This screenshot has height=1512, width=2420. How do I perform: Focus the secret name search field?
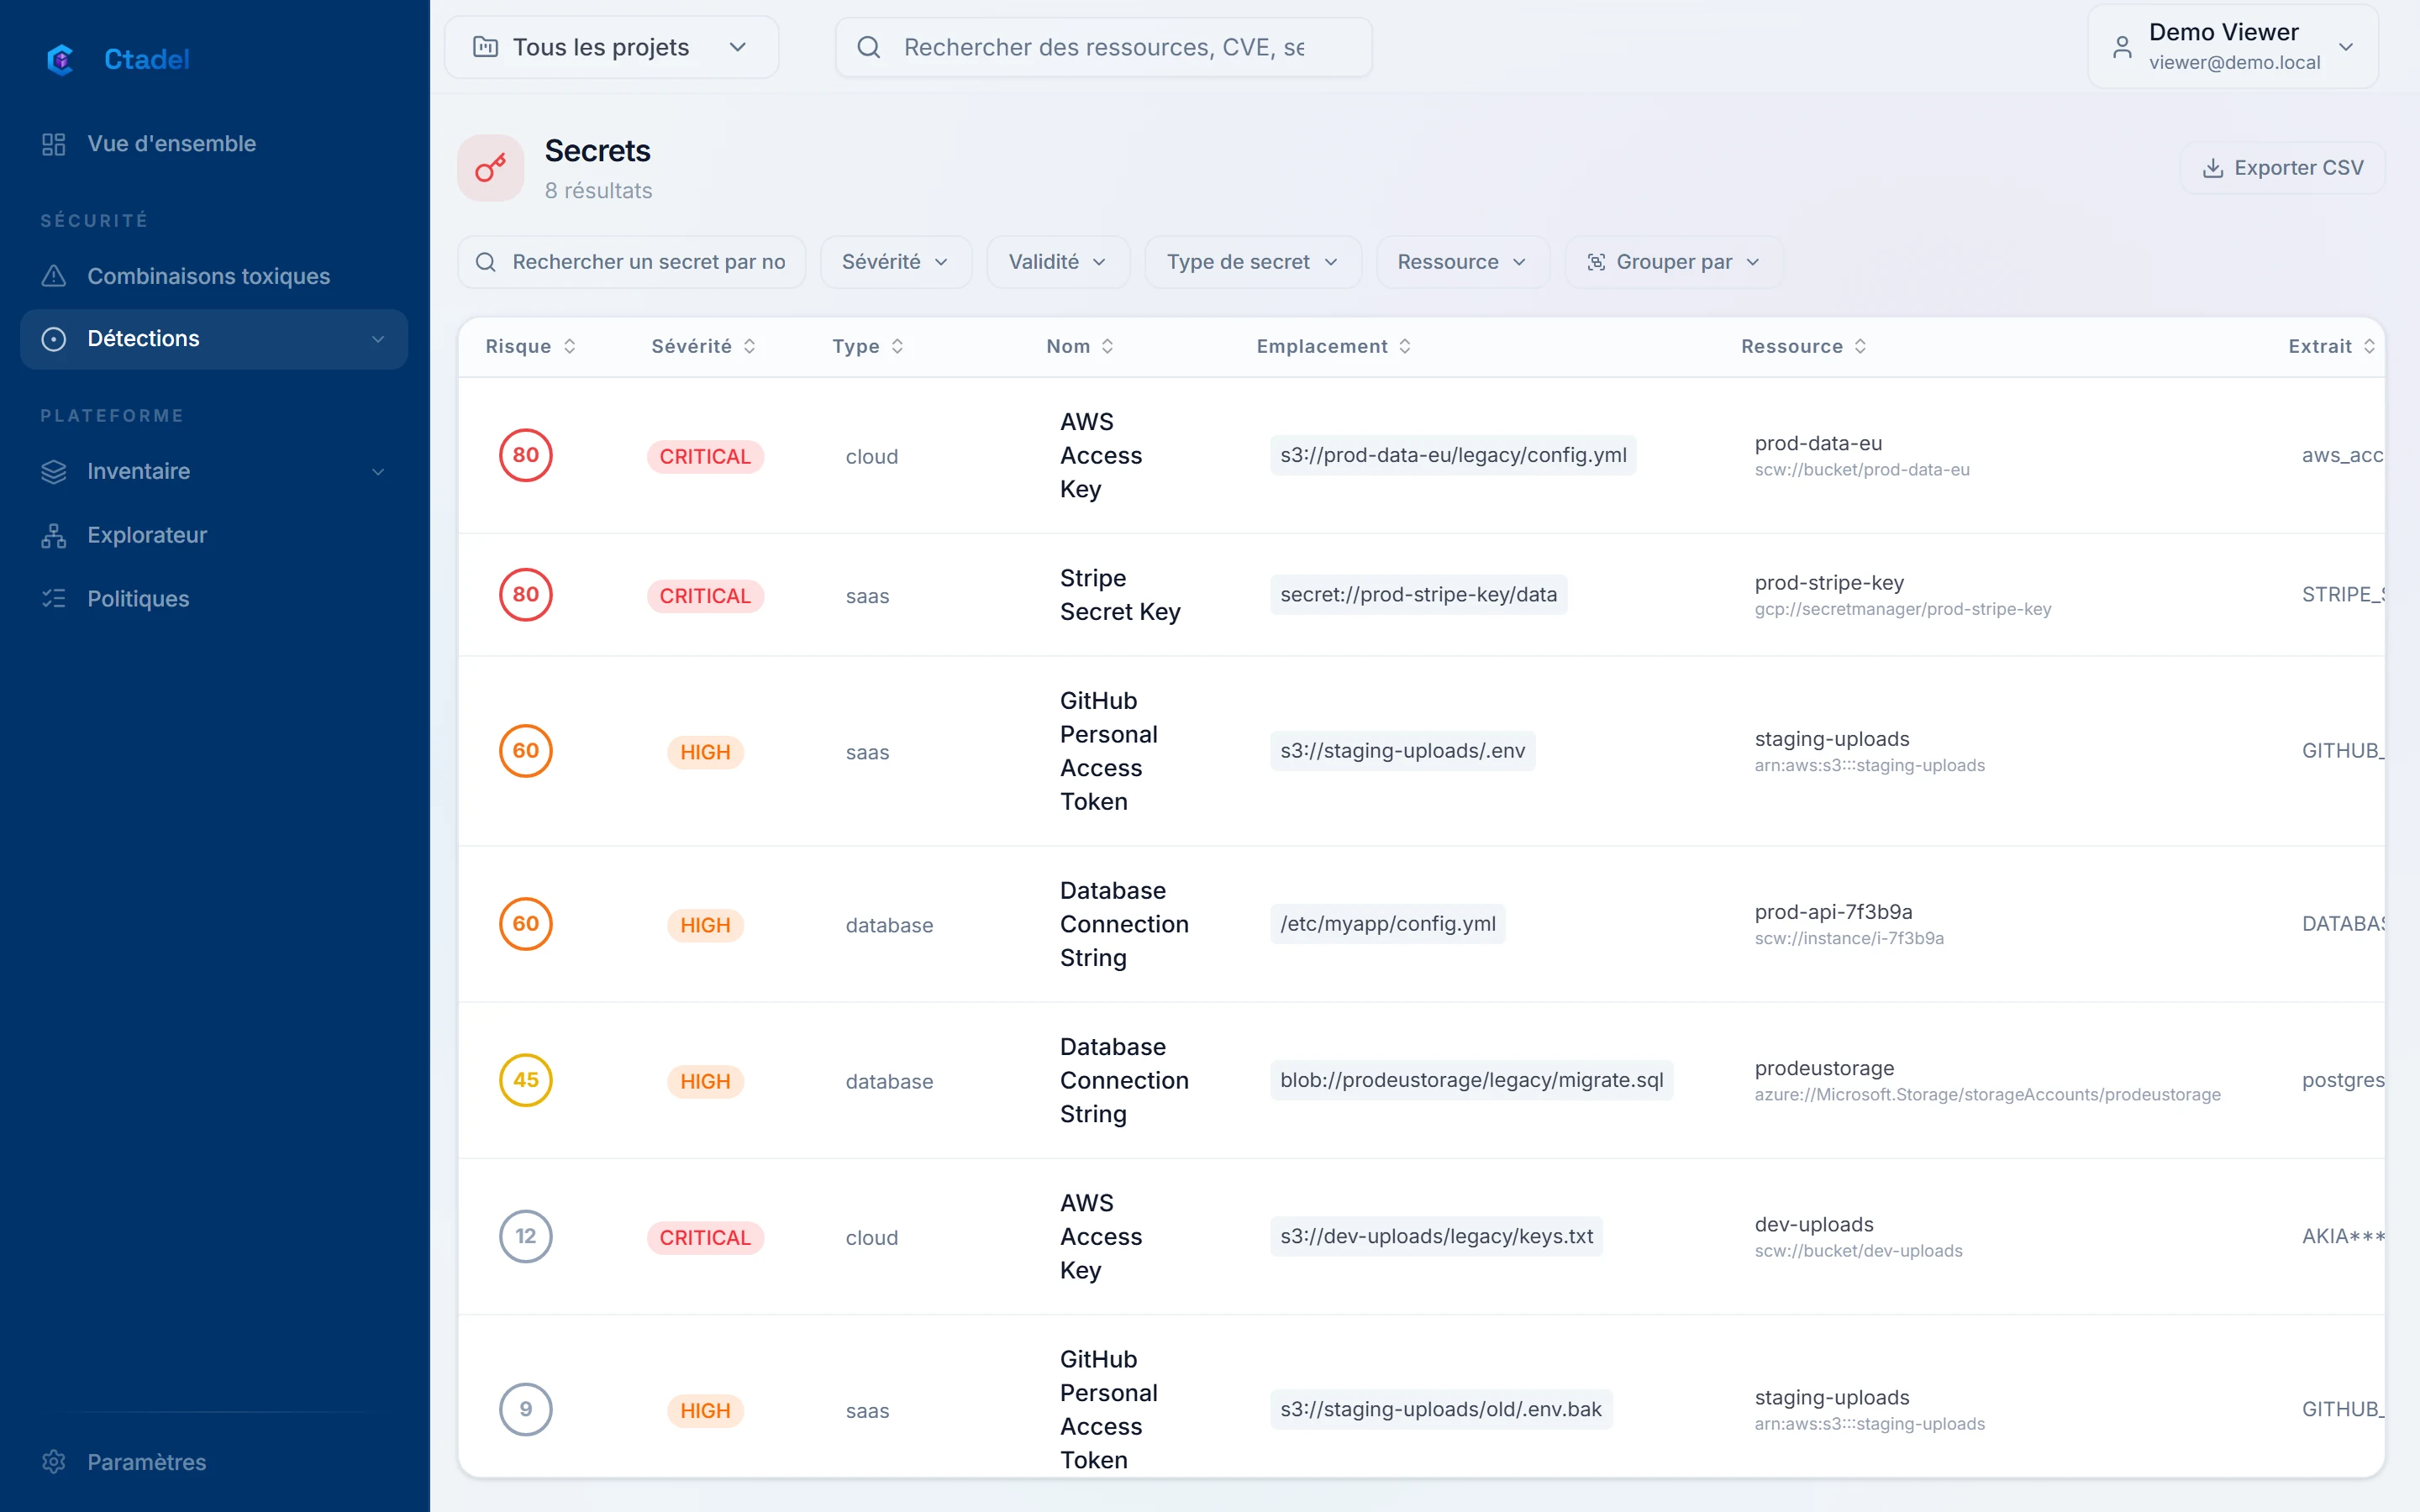point(632,262)
